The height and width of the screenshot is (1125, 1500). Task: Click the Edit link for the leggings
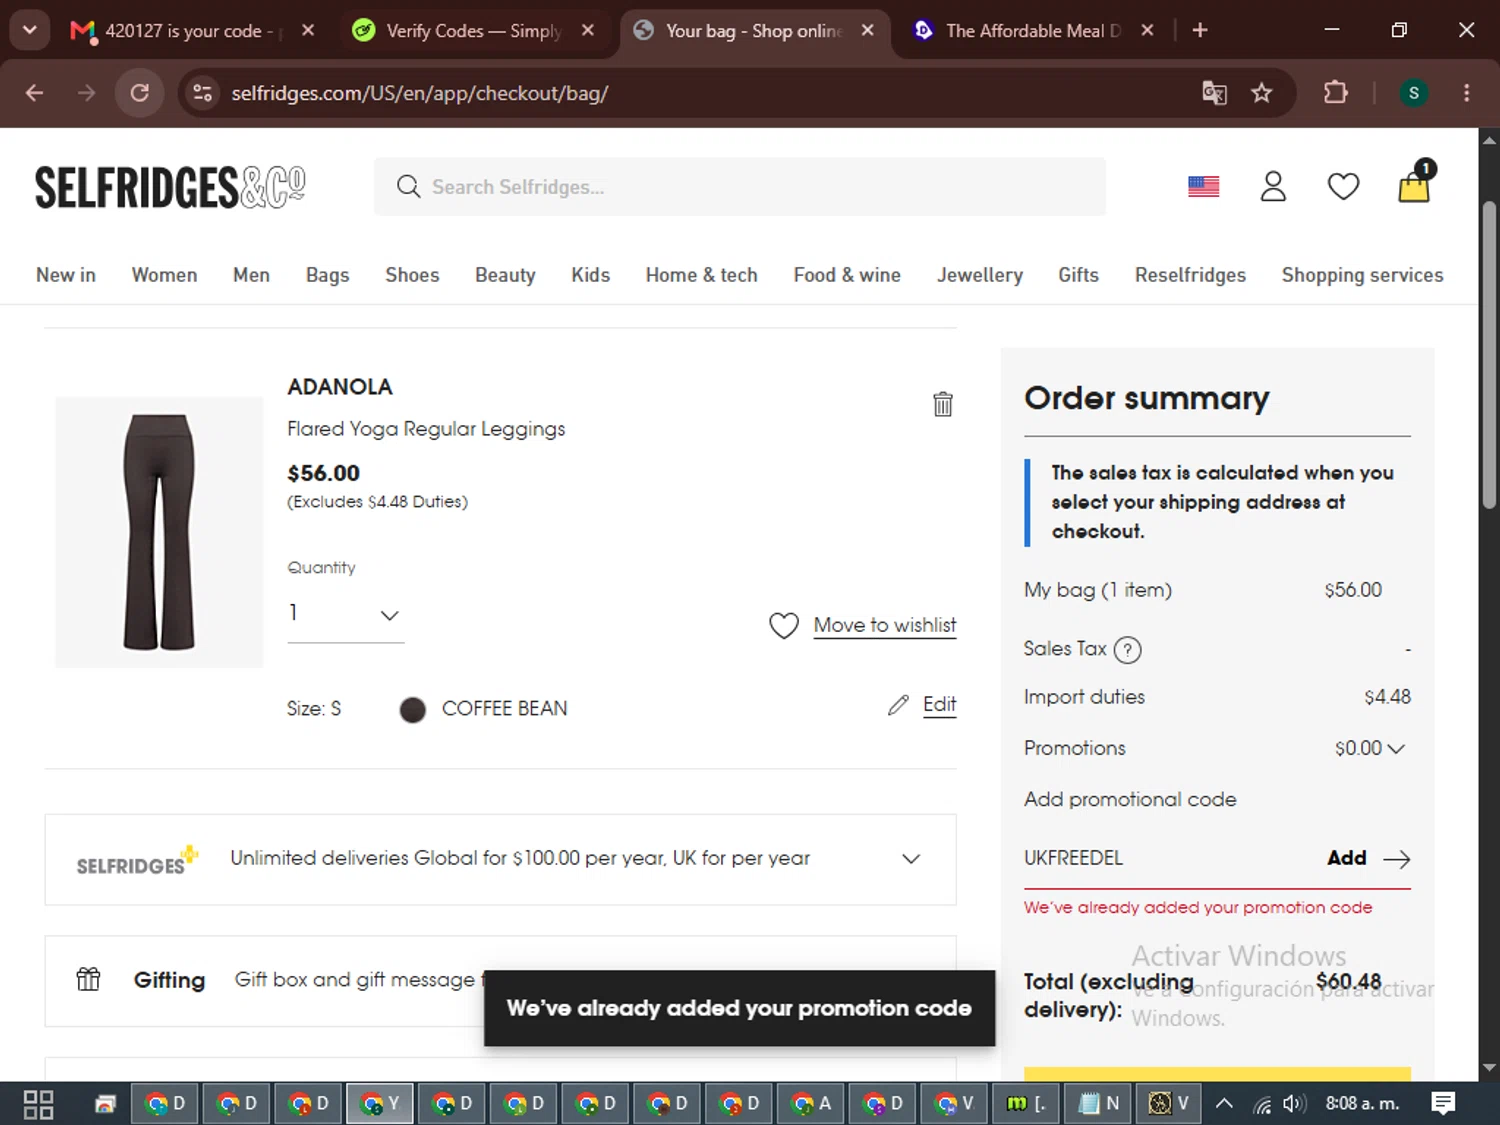pos(940,705)
